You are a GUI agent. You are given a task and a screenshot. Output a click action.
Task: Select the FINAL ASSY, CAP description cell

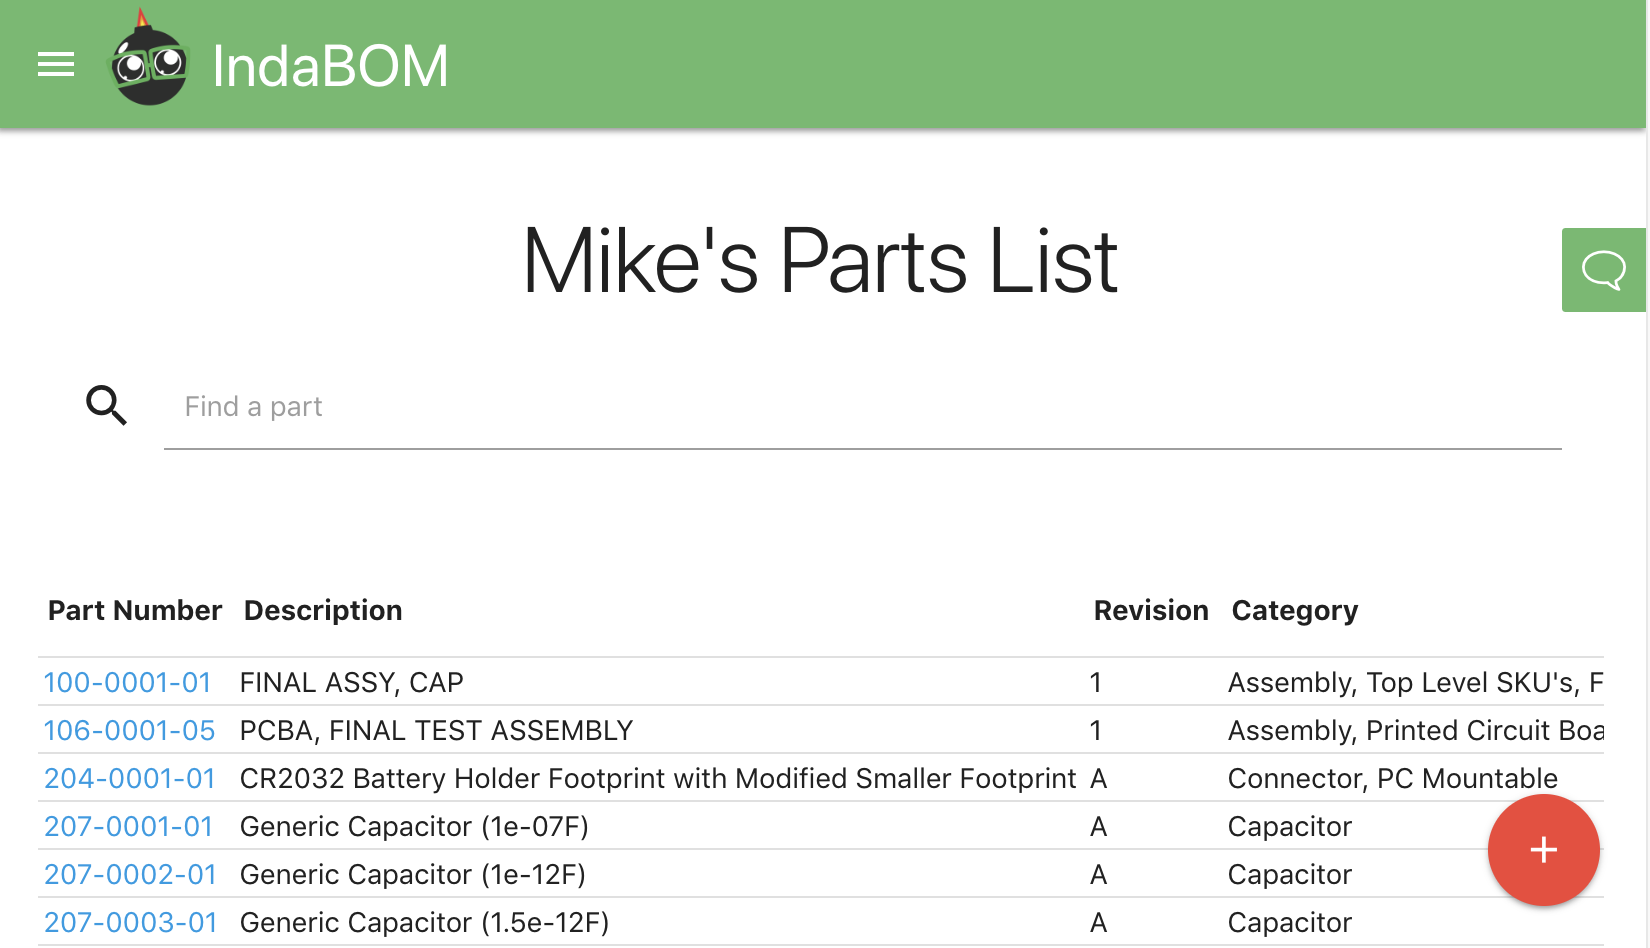pyautogui.click(x=352, y=682)
